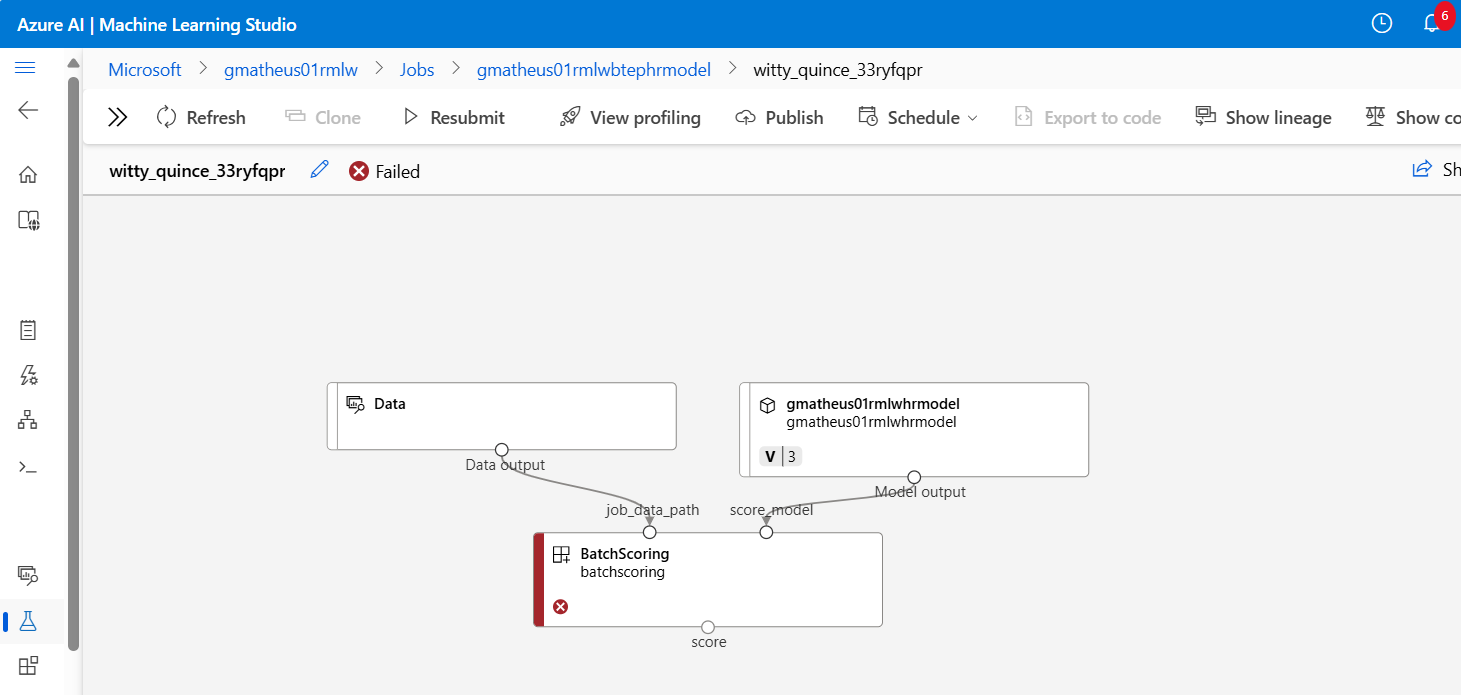Screen dimensions: 1461x695
Task: Open the Model catalog sidebar icon
Action: [28, 221]
